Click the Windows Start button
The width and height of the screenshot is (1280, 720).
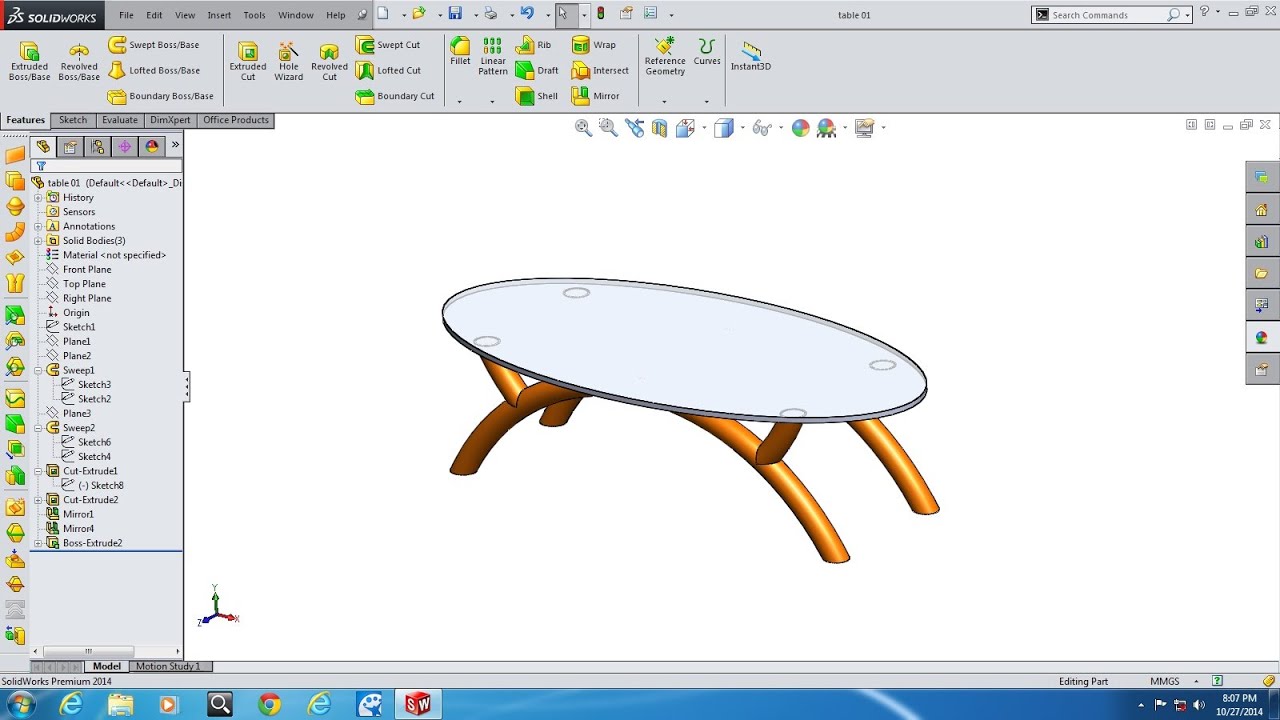[20, 704]
